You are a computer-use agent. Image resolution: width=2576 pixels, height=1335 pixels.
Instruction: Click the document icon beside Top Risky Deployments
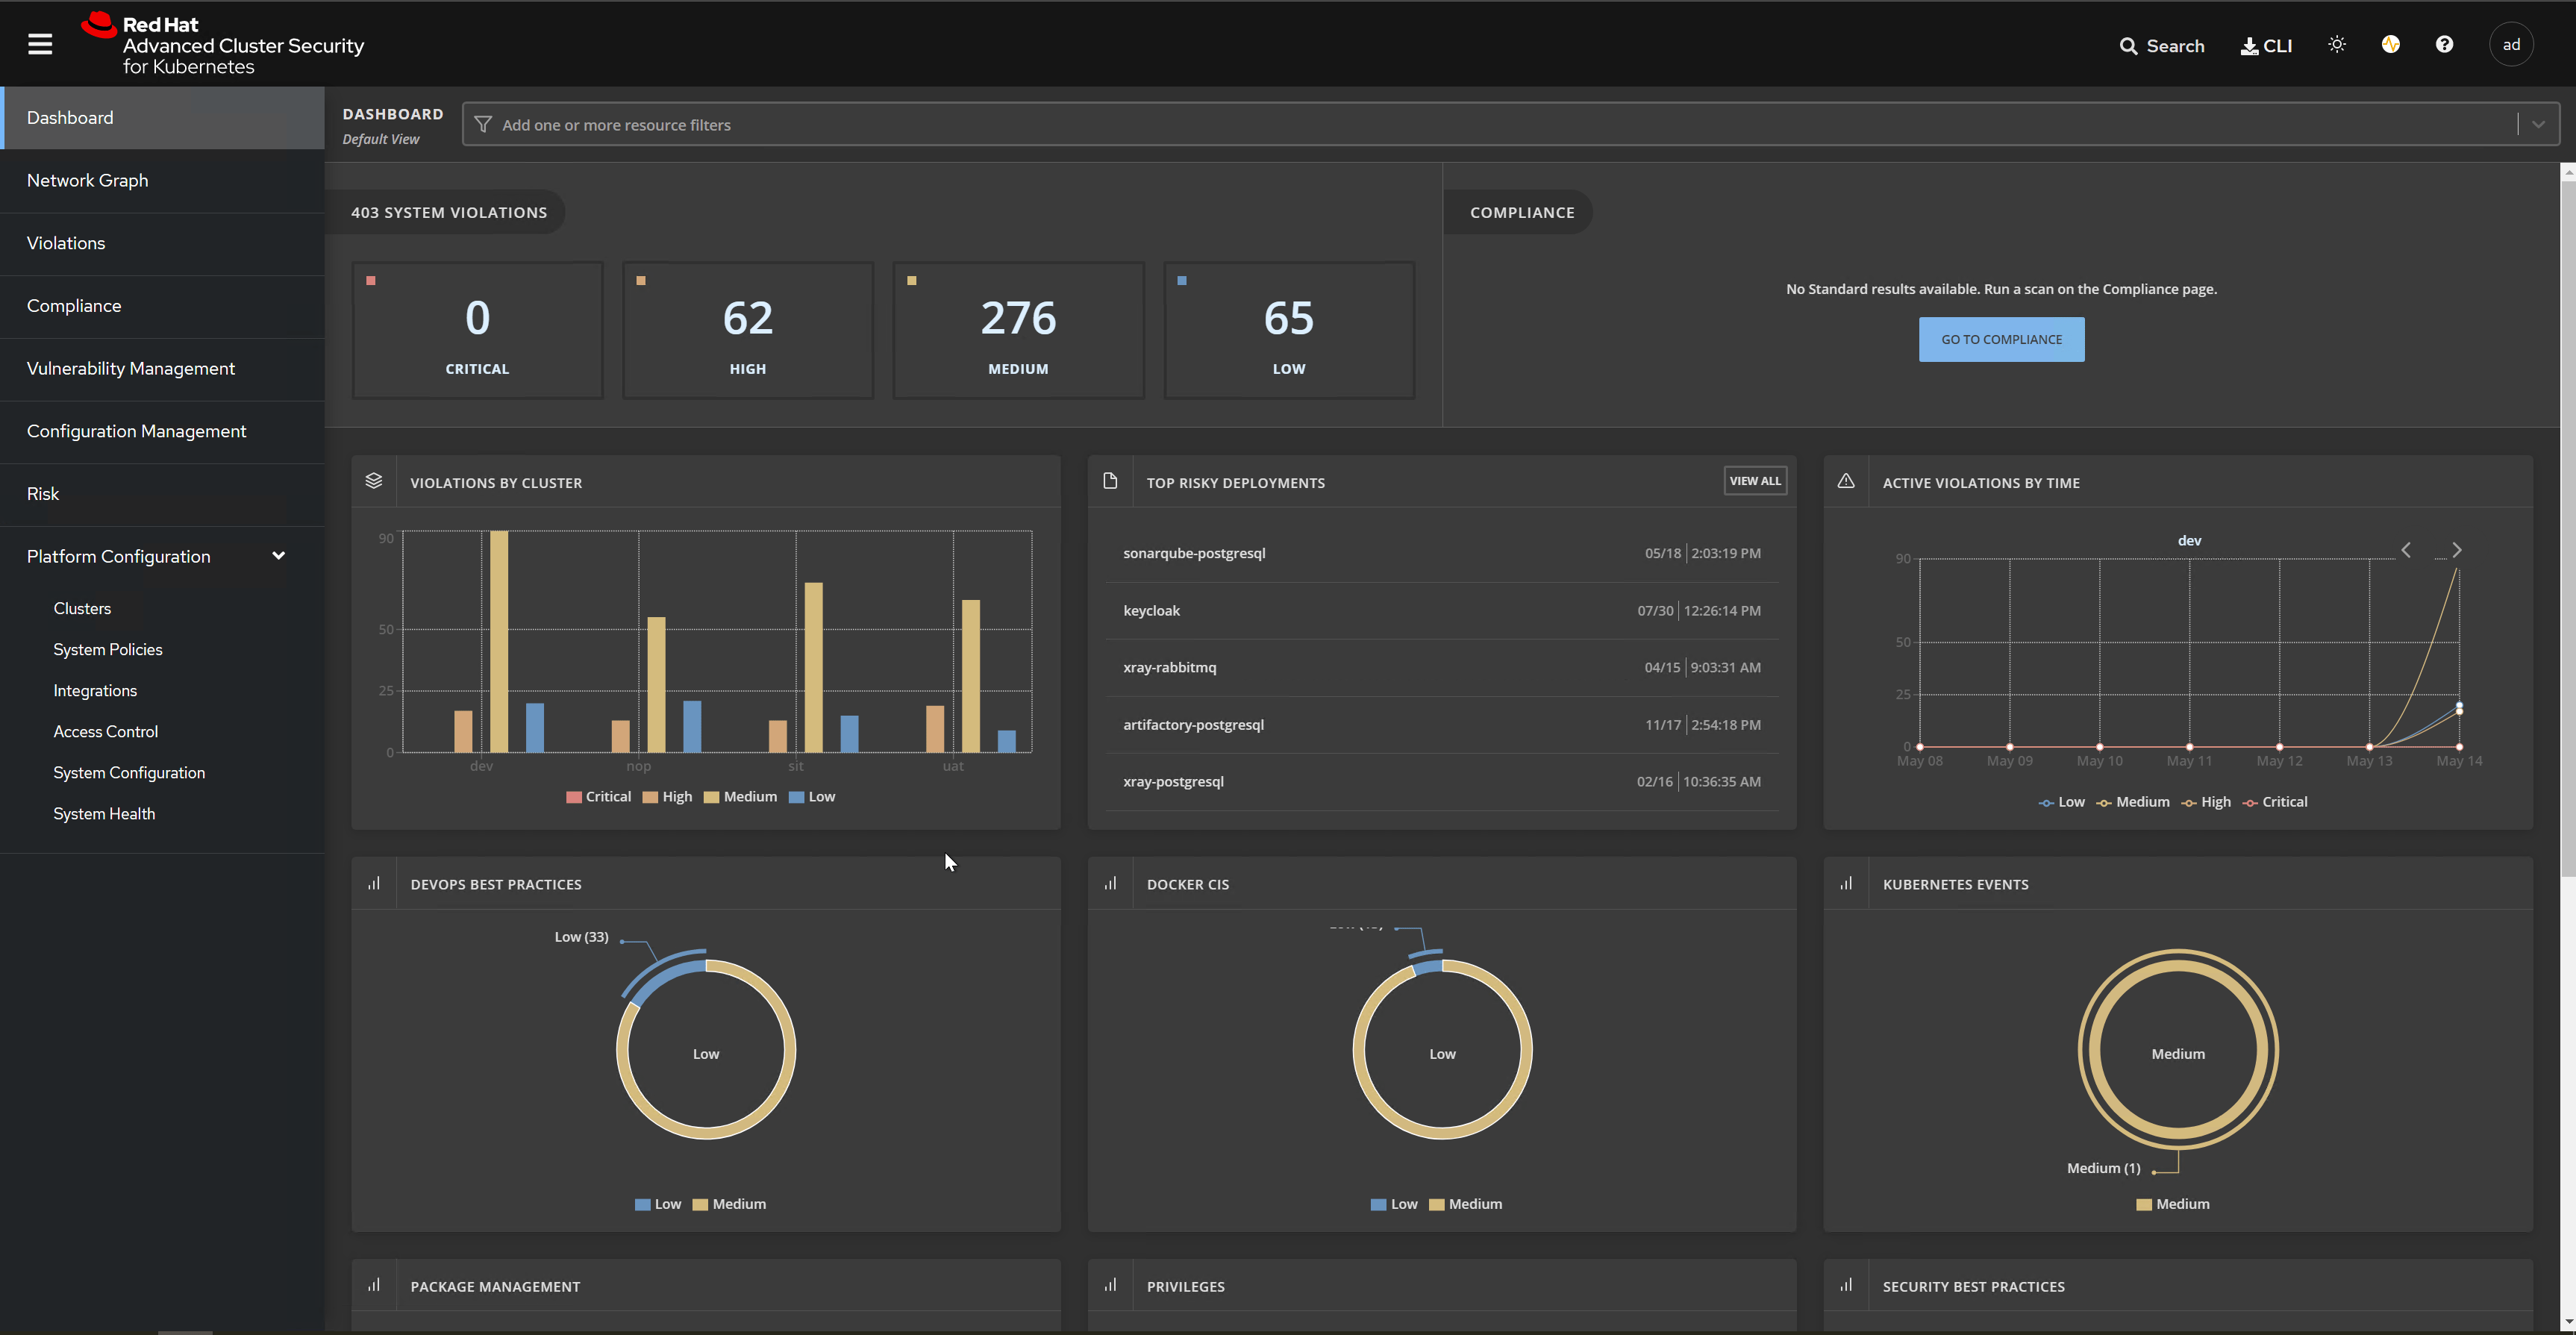1110,480
